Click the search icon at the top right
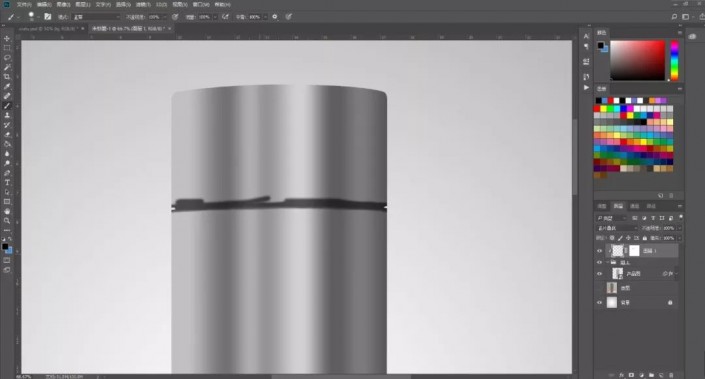Image resolution: width=705 pixels, height=379 pixels. (x=674, y=17)
